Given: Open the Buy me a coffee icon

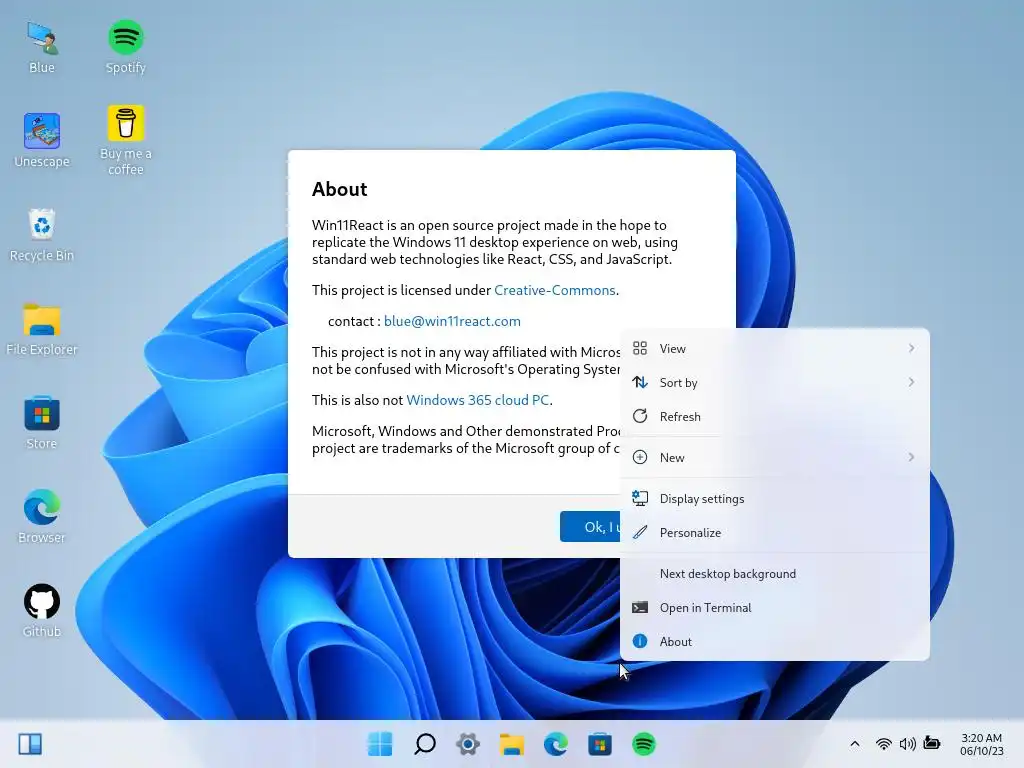Looking at the screenshot, I should coord(125,140).
